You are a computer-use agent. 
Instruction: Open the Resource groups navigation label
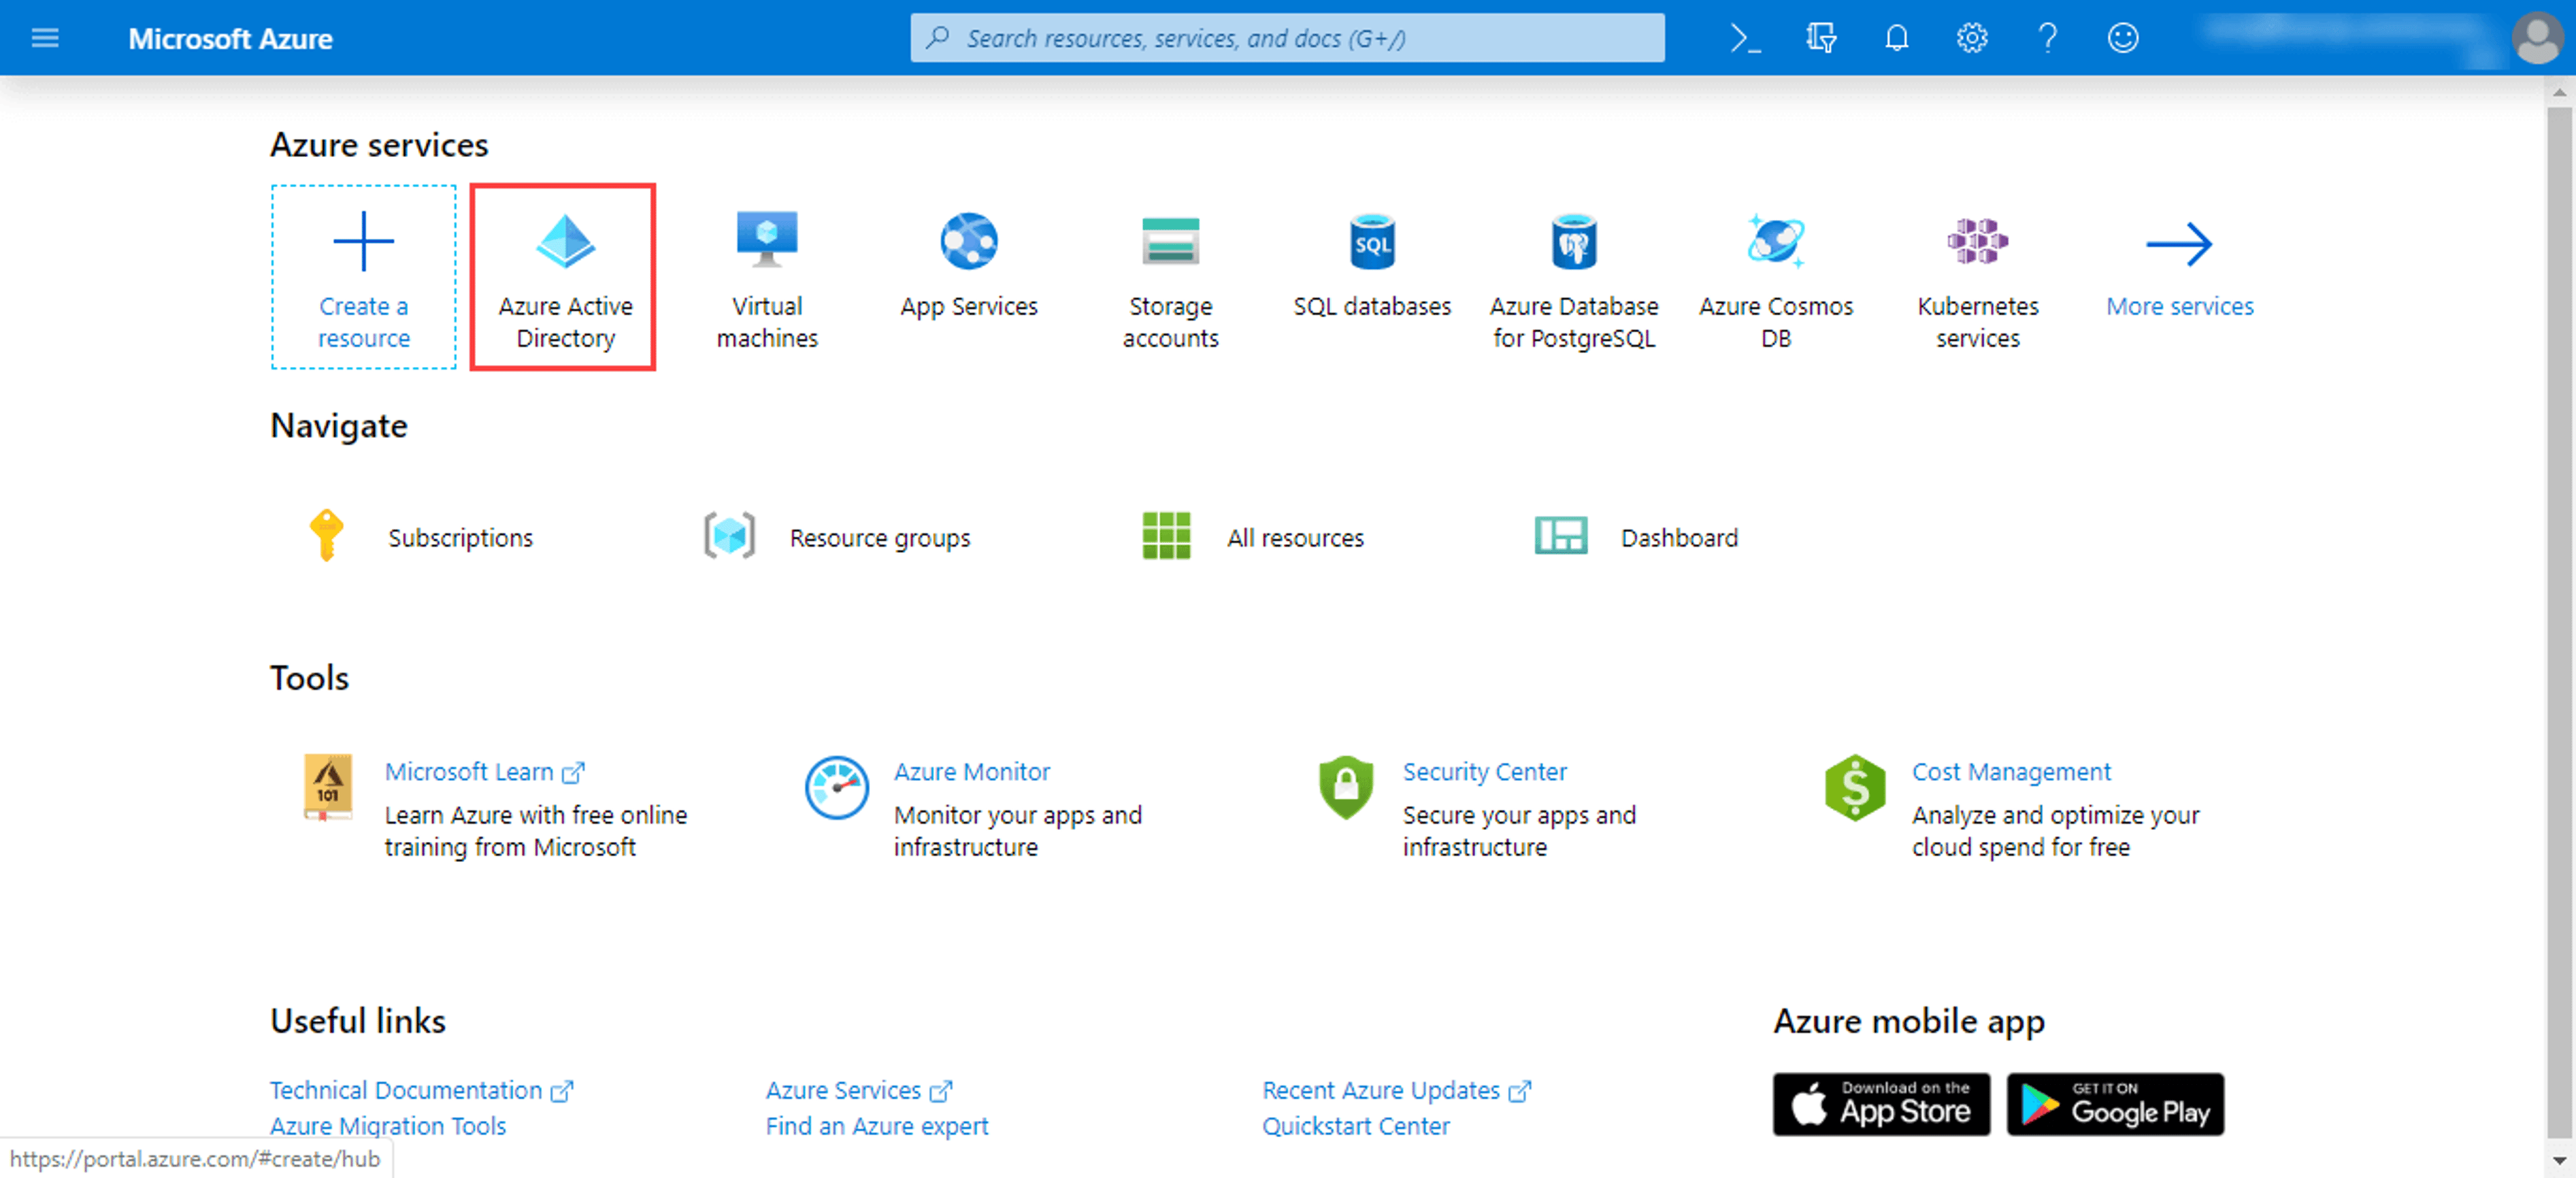point(879,538)
